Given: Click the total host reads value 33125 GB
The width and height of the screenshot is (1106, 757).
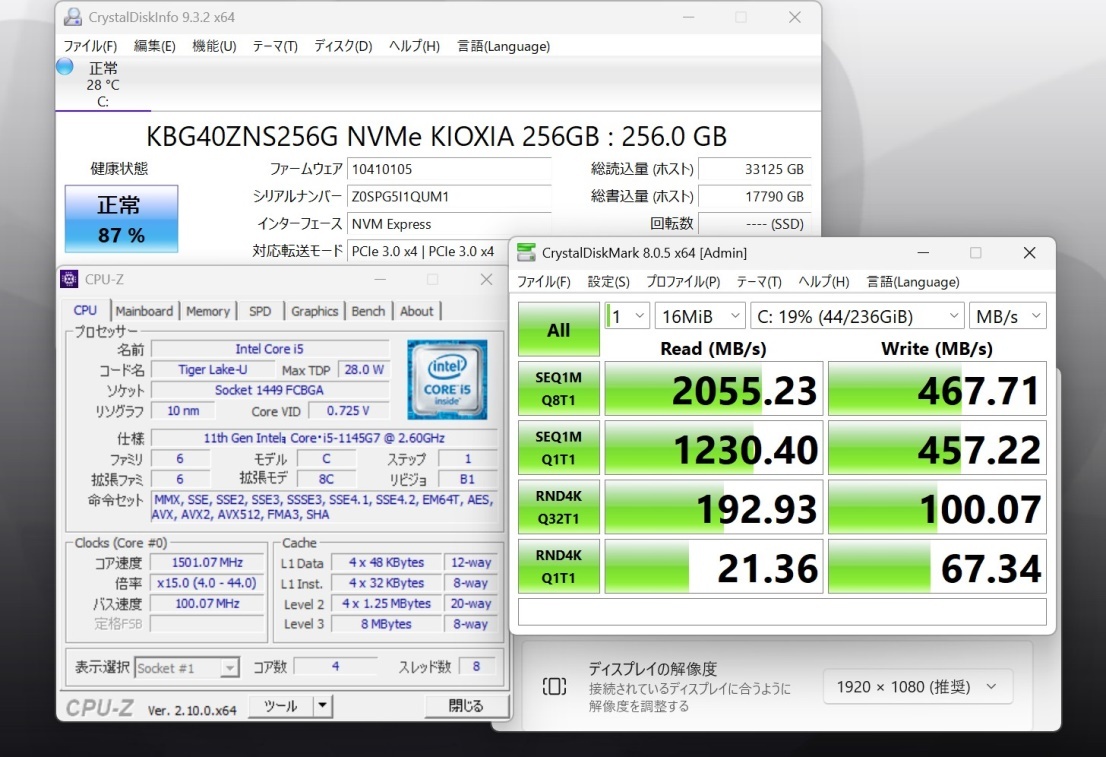Looking at the screenshot, I should pos(754,169).
